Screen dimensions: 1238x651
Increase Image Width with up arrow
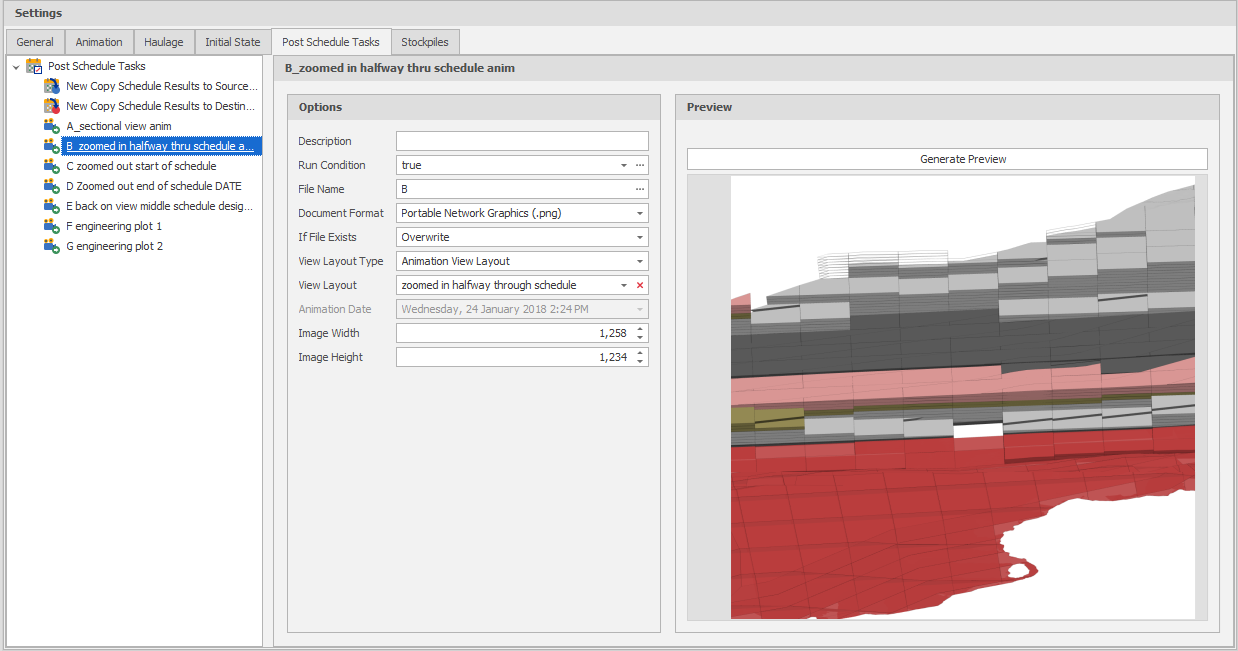(640, 329)
